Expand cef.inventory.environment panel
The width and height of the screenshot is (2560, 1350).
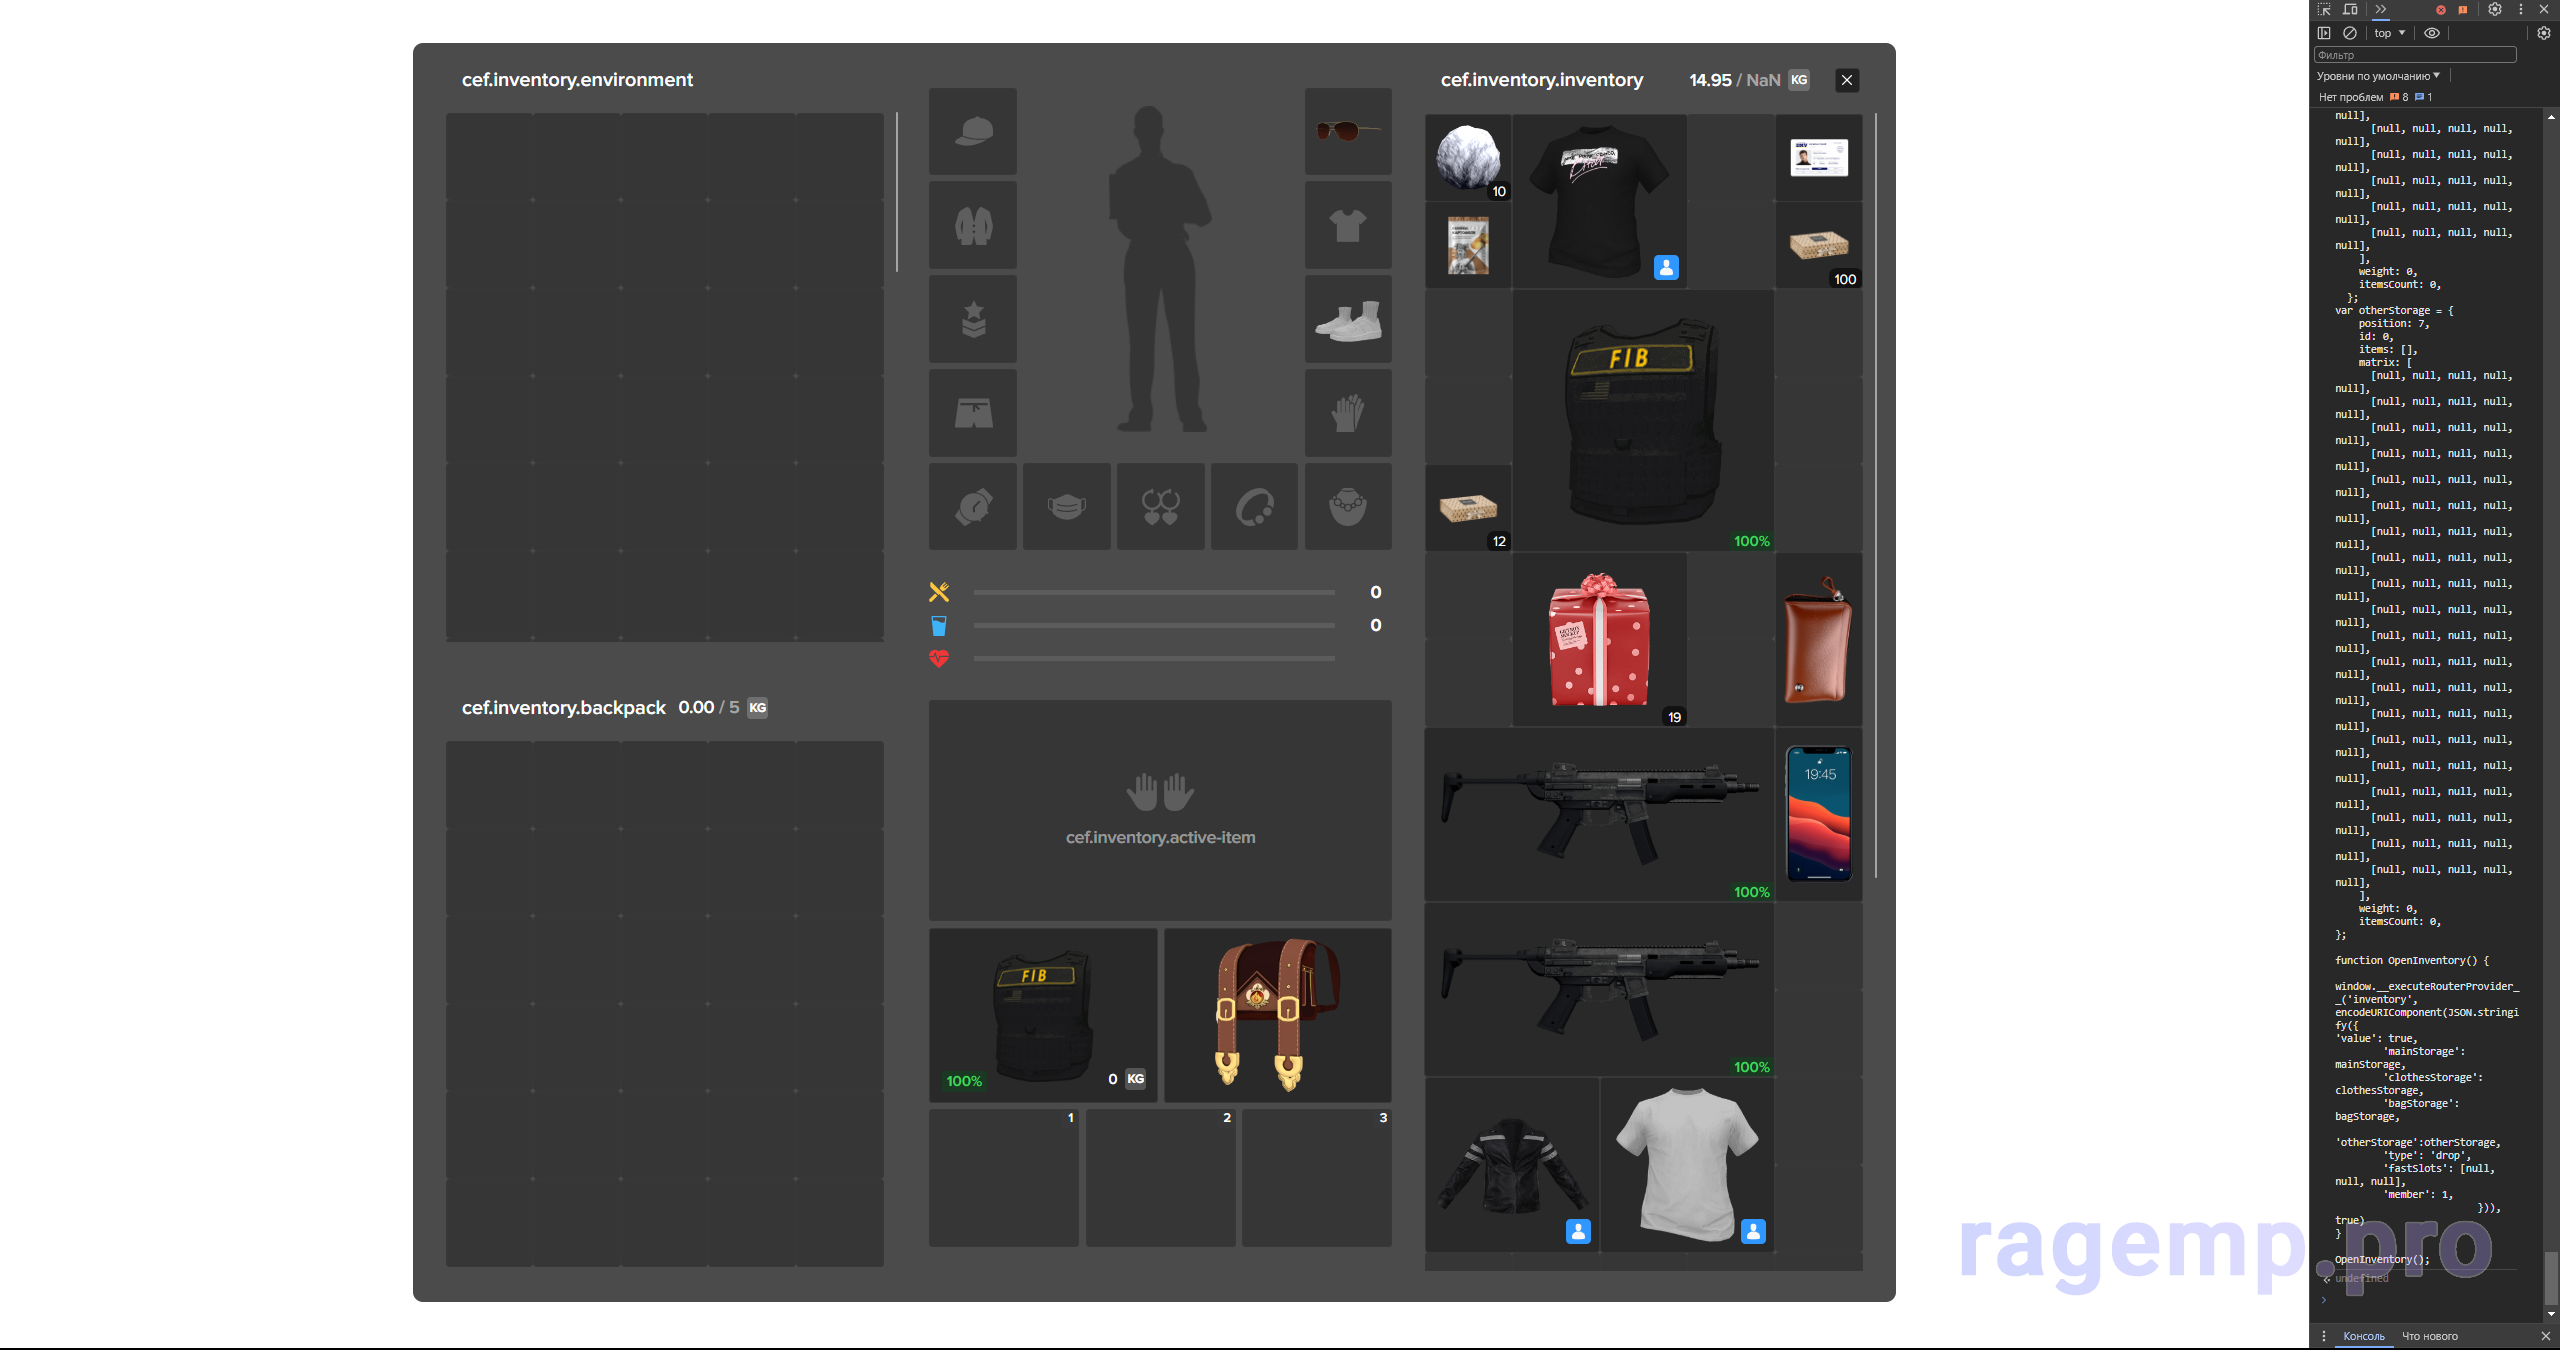pos(576,78)
